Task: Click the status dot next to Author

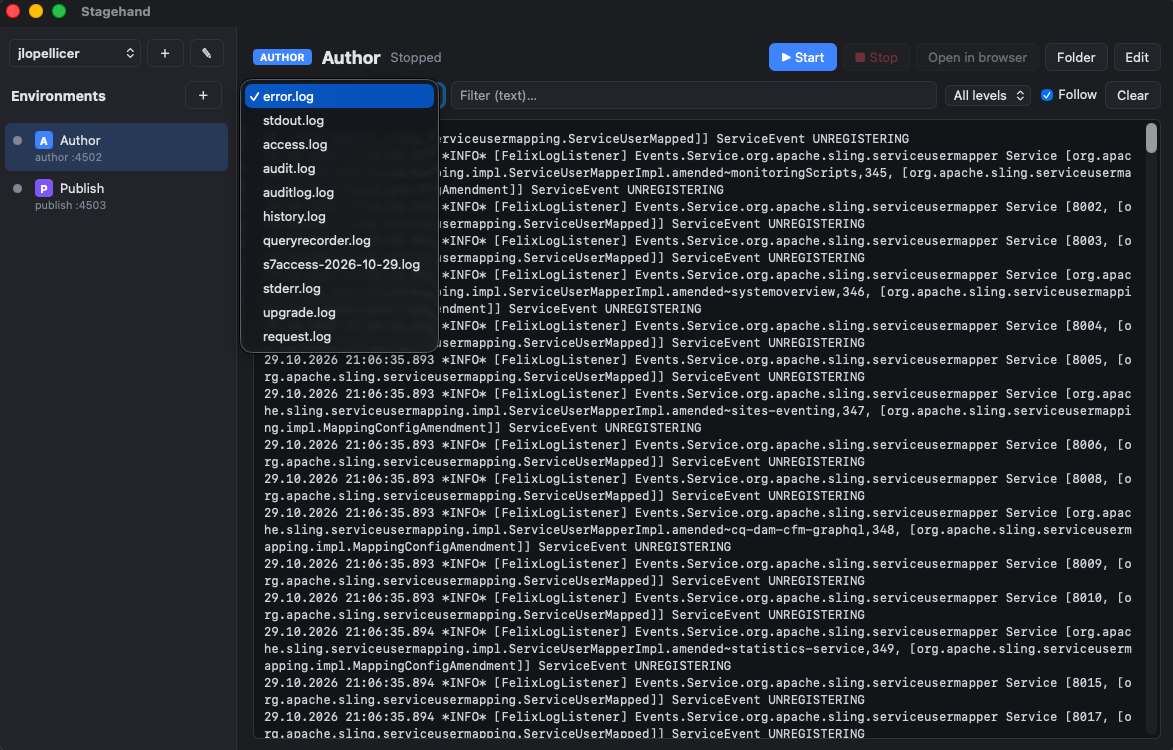Action: click(18, 141)
